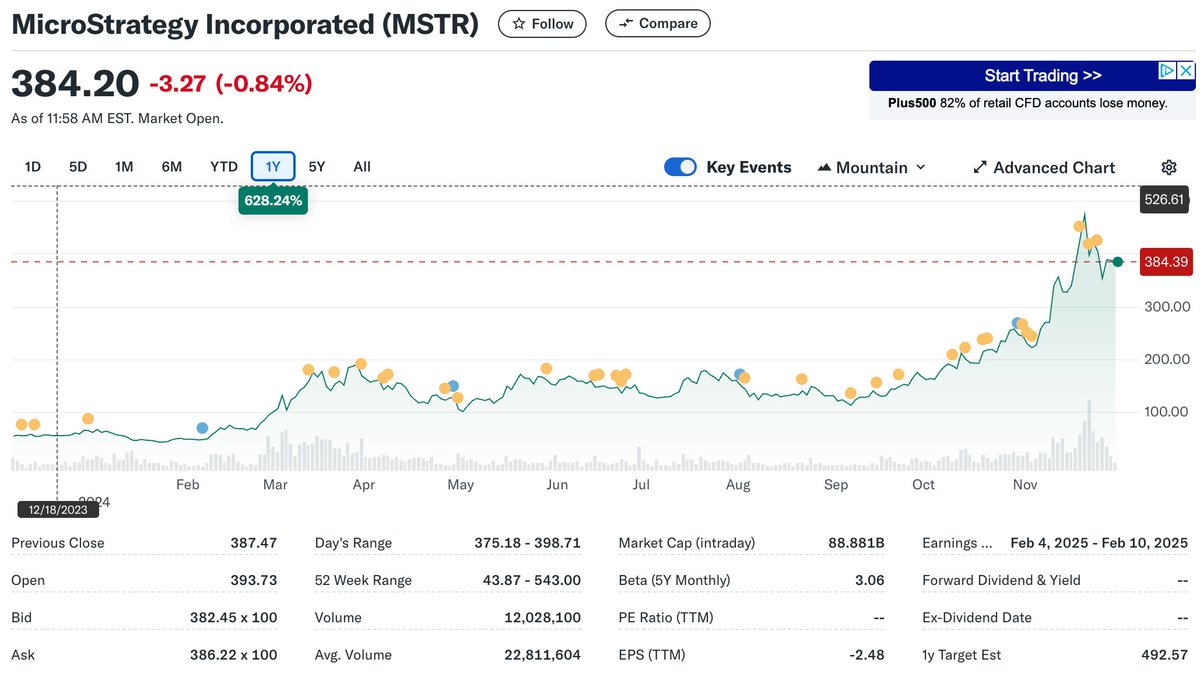
Task: Click the Ex-Dividend Date label
Action: (977, 618)
